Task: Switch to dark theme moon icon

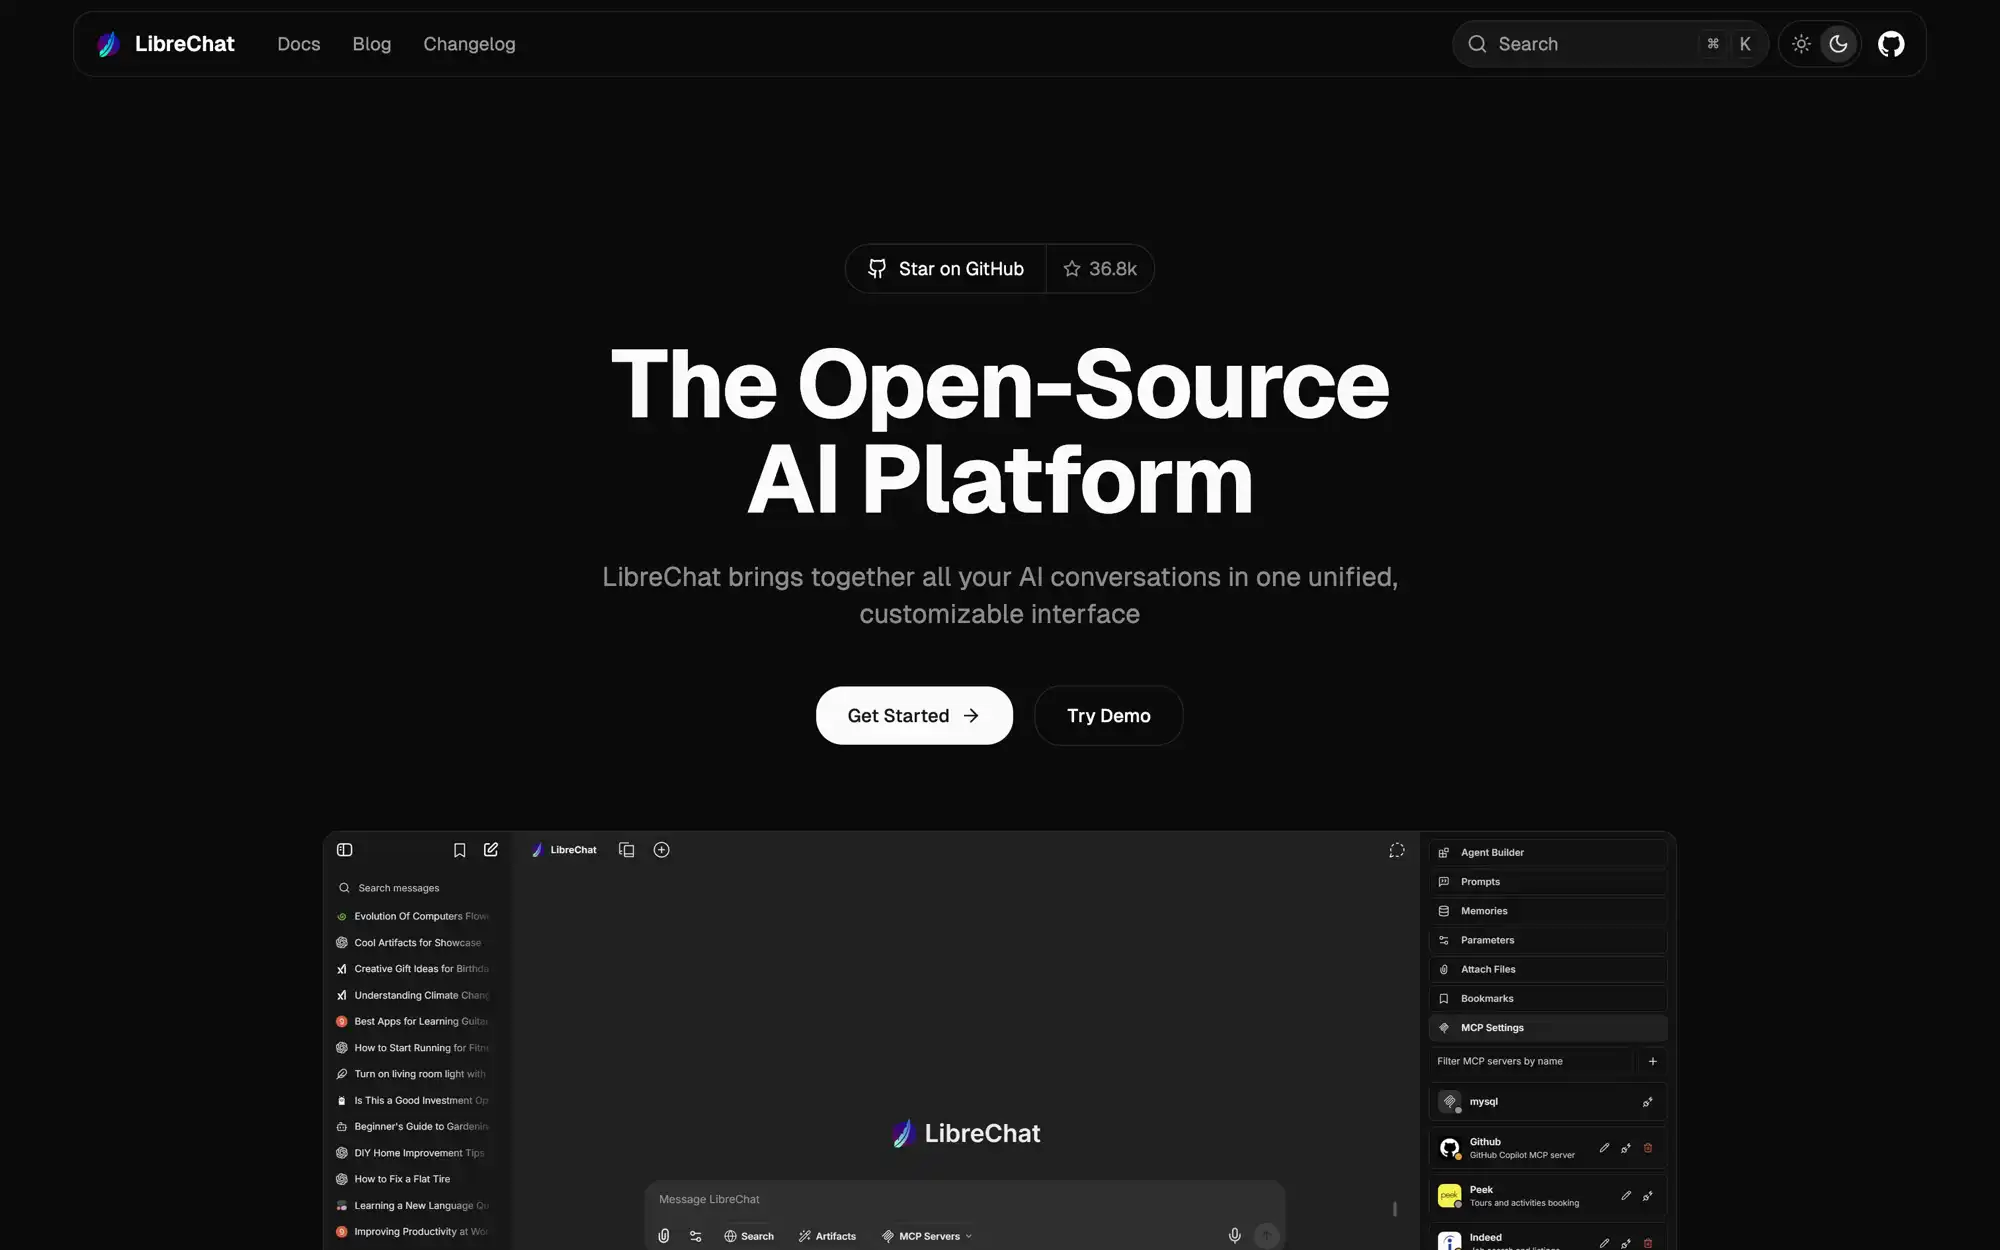Action: point(1838,44)
